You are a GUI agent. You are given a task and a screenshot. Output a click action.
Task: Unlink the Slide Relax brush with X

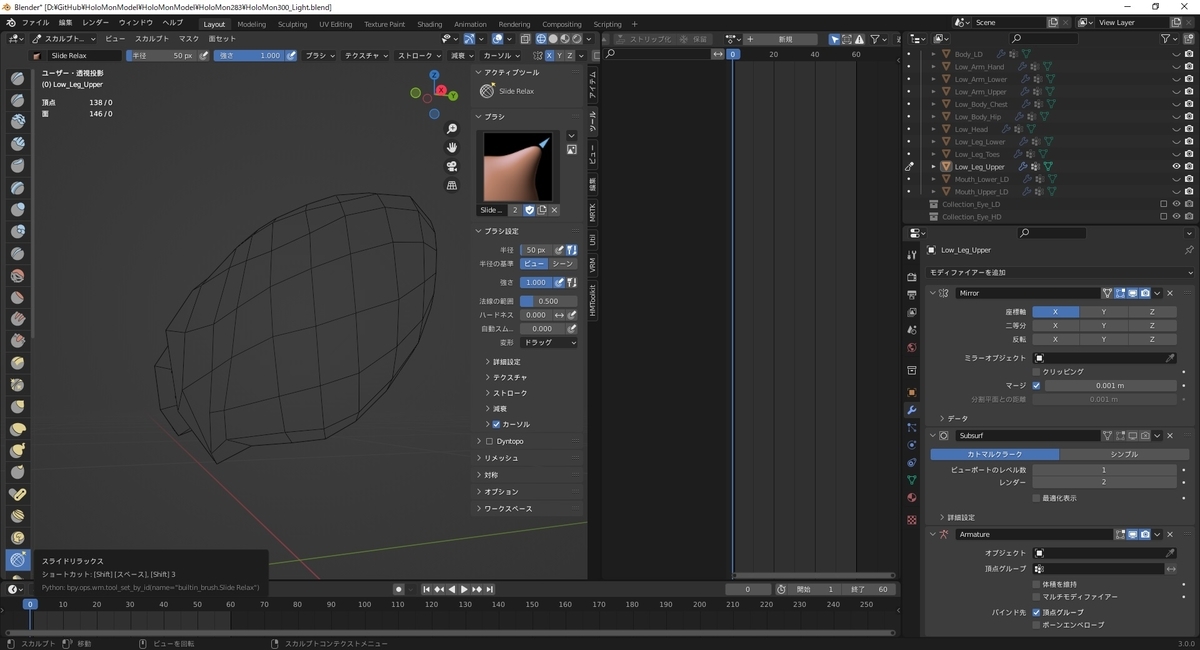pos(554,210)
